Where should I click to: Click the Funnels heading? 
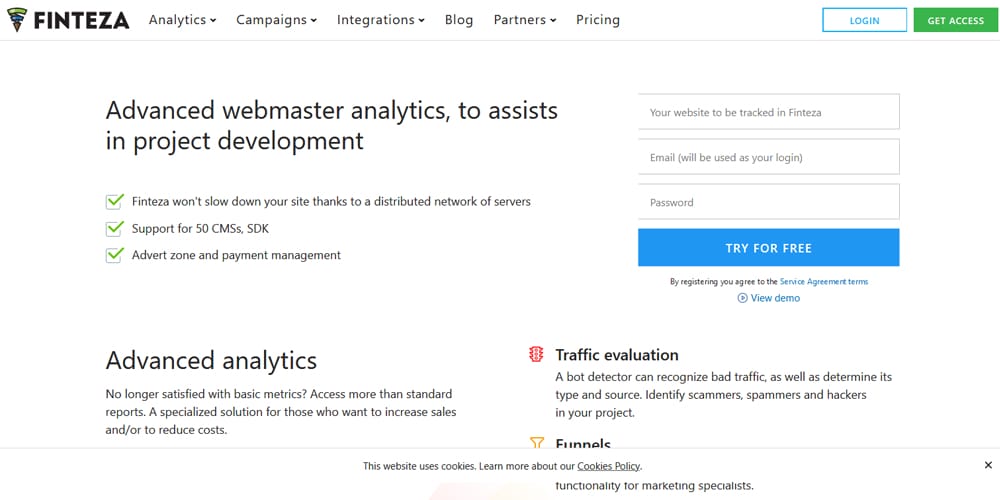583,443
